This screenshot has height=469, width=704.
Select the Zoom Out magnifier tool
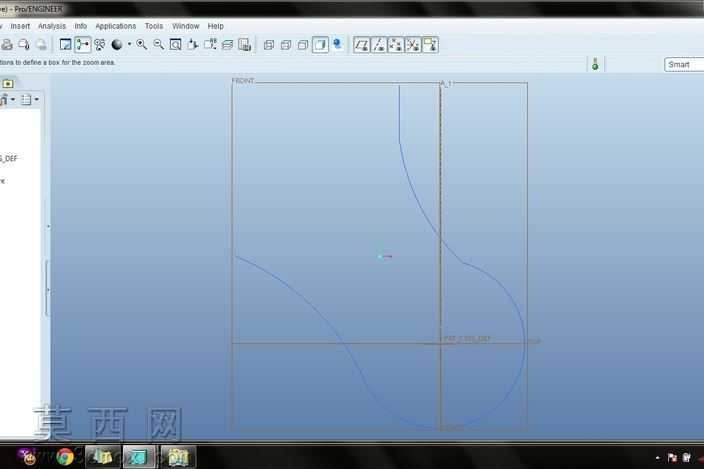[x=158, y=44]
